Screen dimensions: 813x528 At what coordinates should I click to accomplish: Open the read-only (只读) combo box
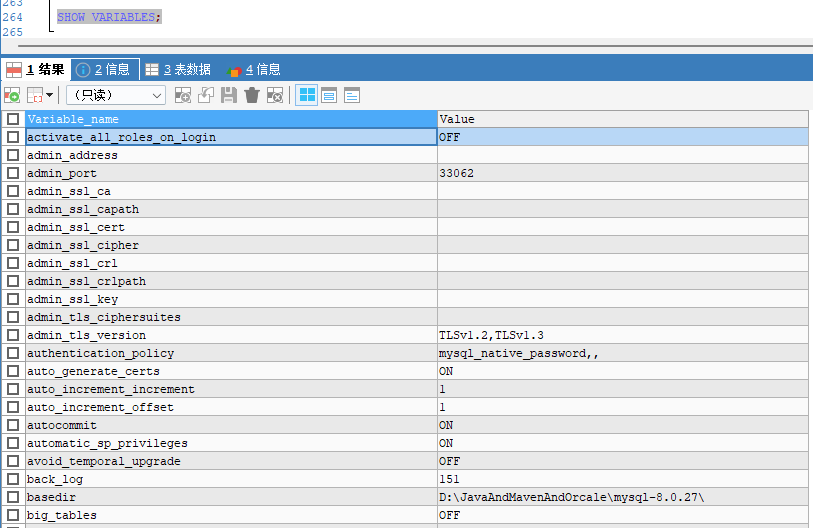[116, 95]
